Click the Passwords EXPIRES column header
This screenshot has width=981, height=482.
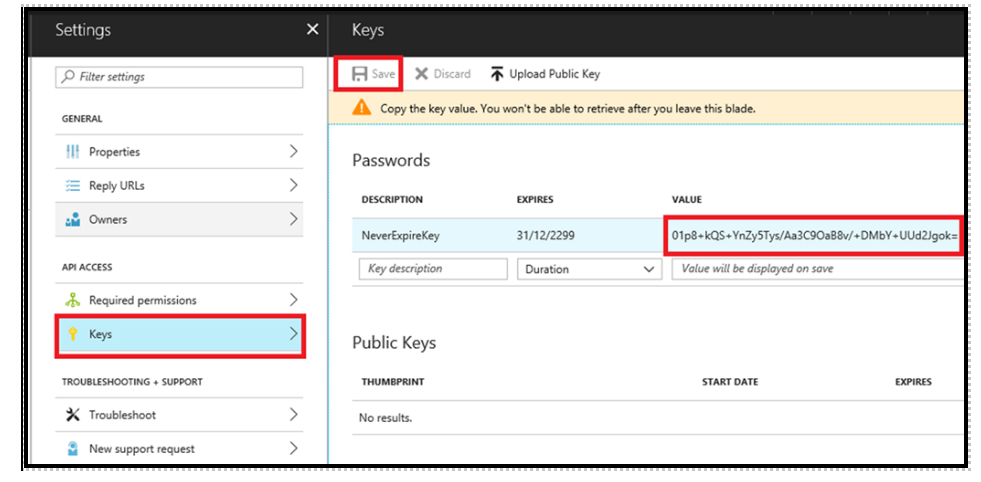pyautogui.click(x=535, y=200)
